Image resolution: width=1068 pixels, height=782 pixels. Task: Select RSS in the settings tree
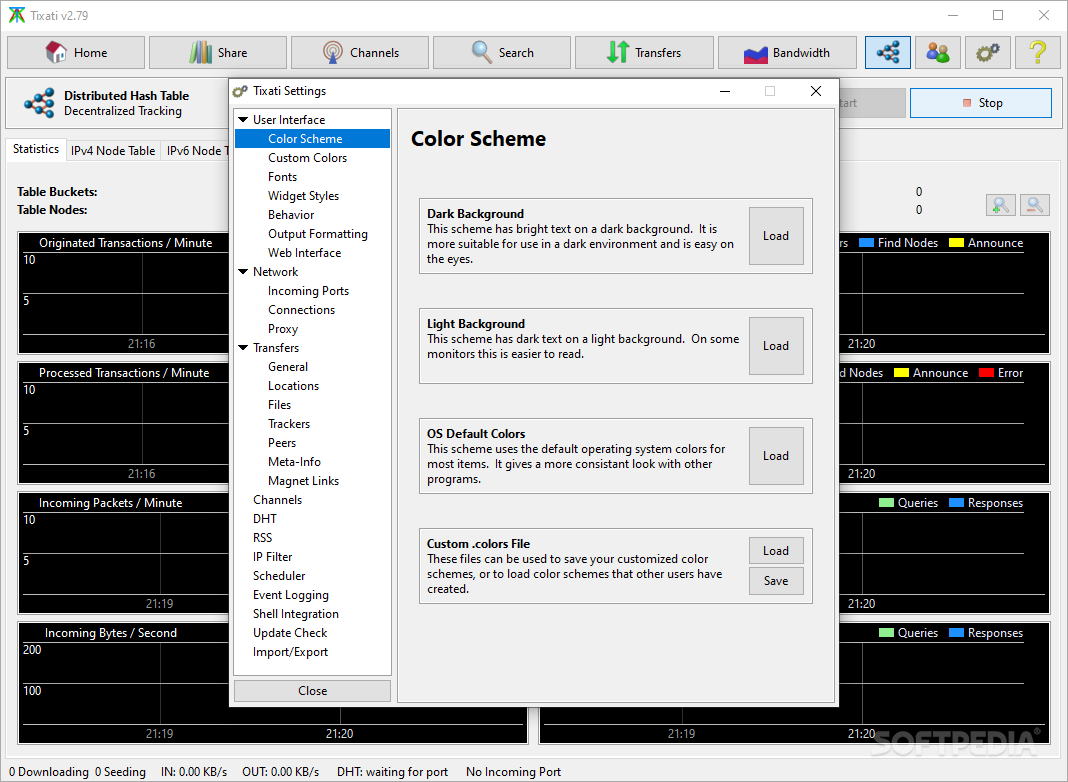pyautogui.click(x=262, y=538)
